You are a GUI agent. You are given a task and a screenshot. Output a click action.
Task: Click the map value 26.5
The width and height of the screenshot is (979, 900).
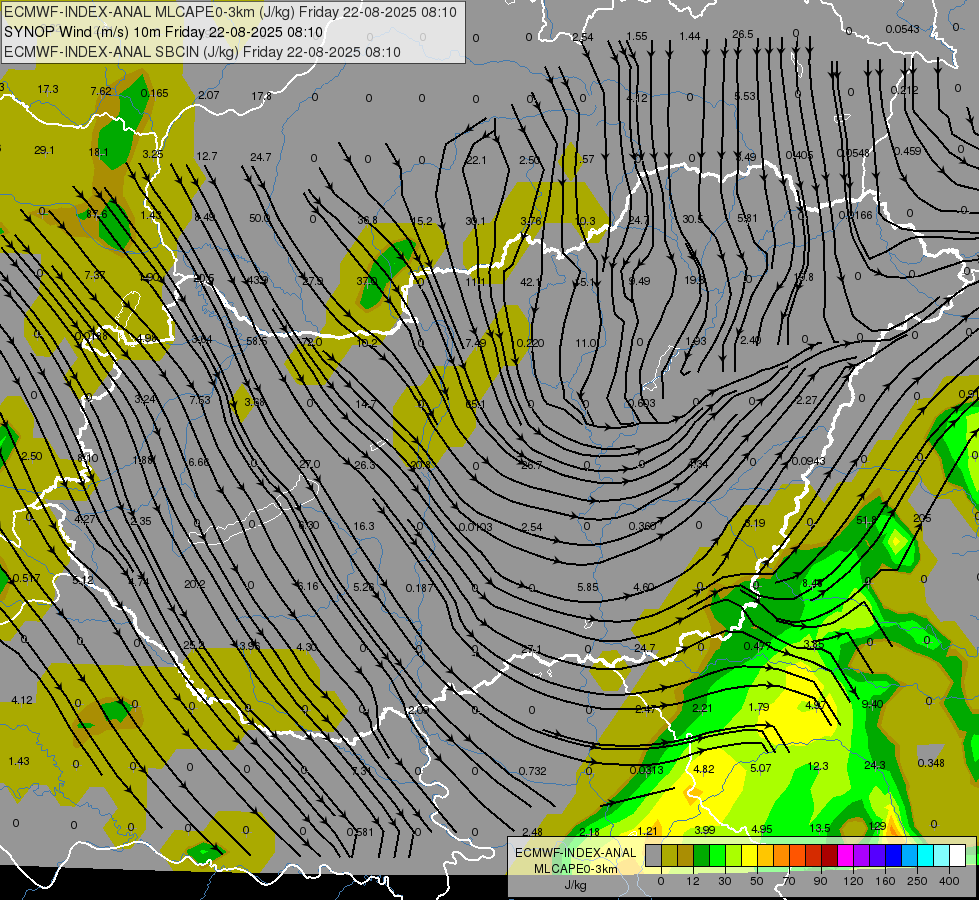coord(742,34)
